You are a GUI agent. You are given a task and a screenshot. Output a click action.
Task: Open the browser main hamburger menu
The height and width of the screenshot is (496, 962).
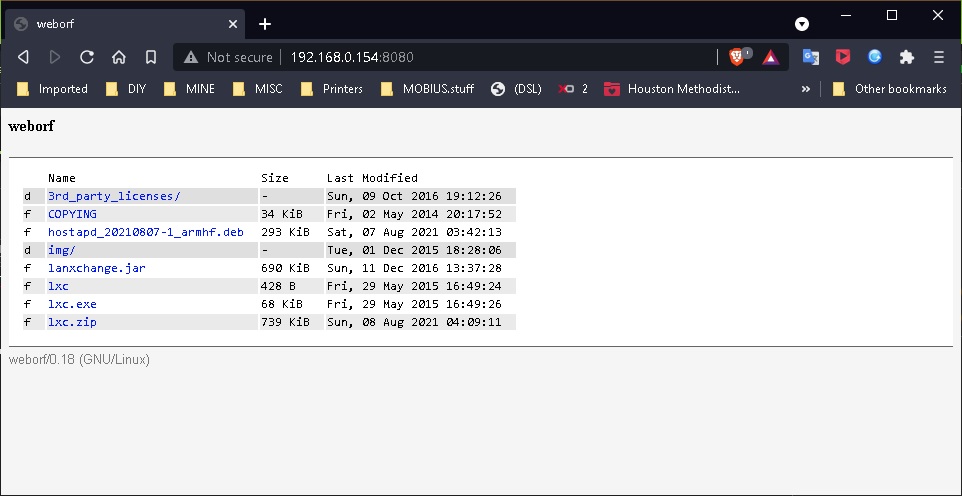click(938, 57)
